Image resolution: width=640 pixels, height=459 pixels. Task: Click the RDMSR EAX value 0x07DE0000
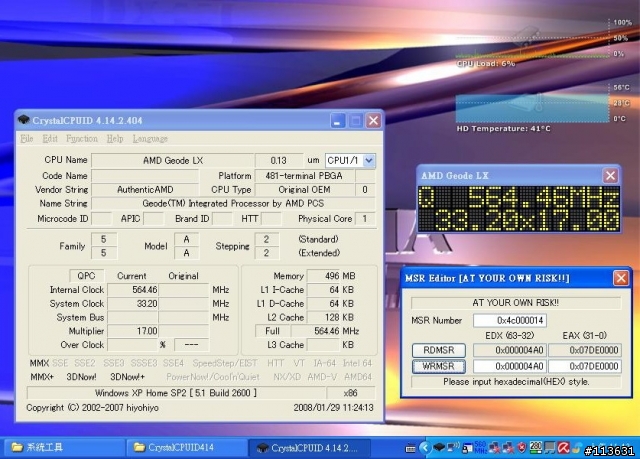tap(584, 350)
